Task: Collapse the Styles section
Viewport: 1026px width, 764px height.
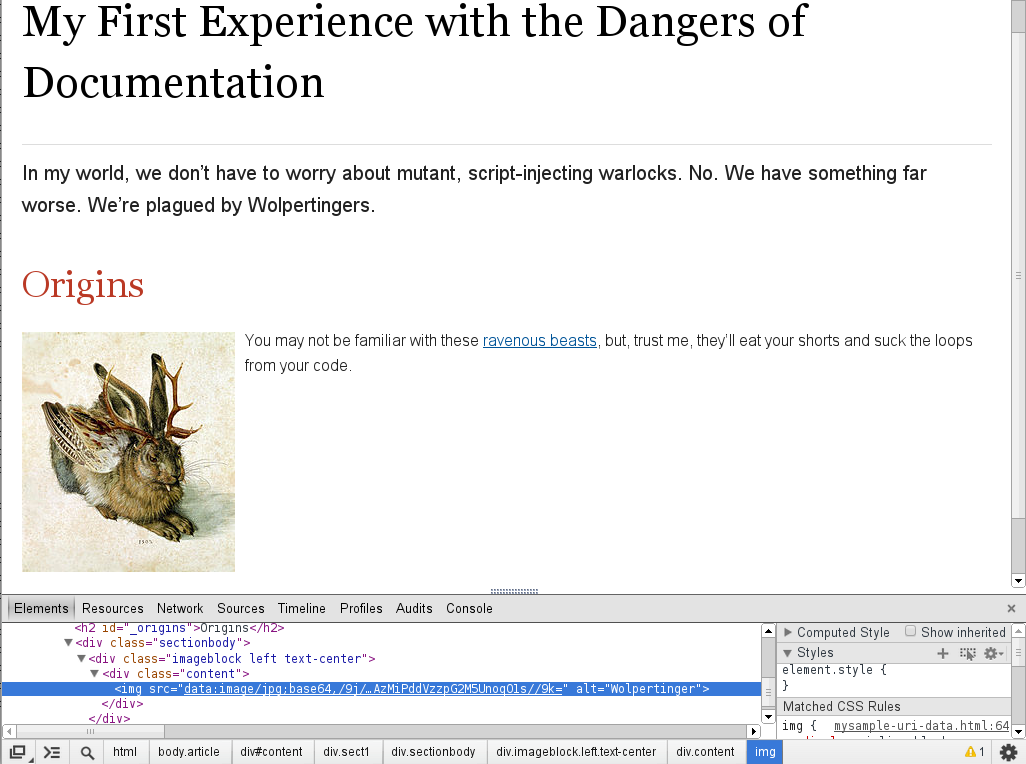Action: [x=789, y=653]
